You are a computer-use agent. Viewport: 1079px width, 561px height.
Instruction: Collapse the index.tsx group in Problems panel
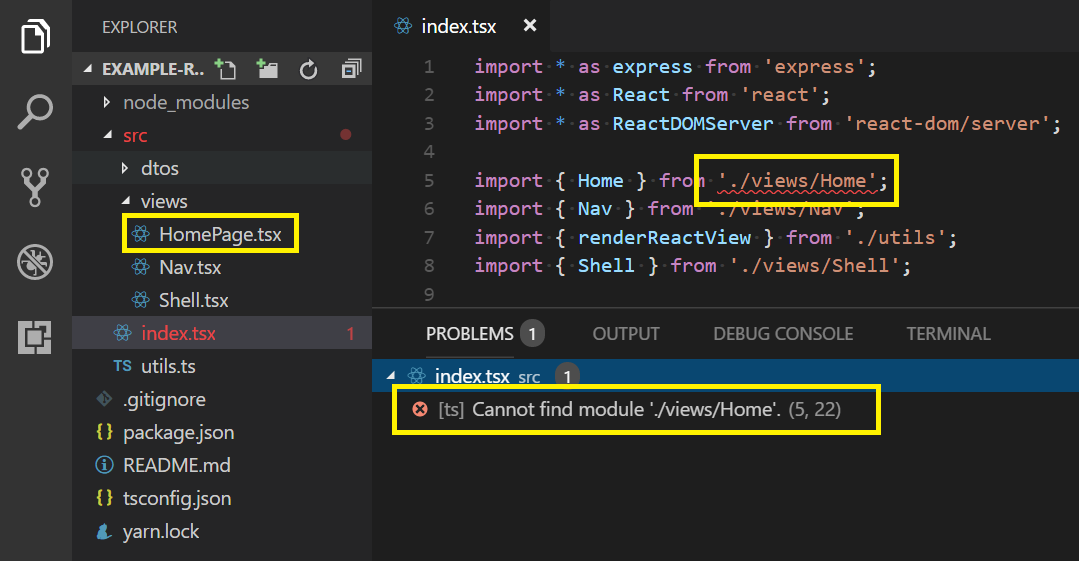[x=391, y=376]
